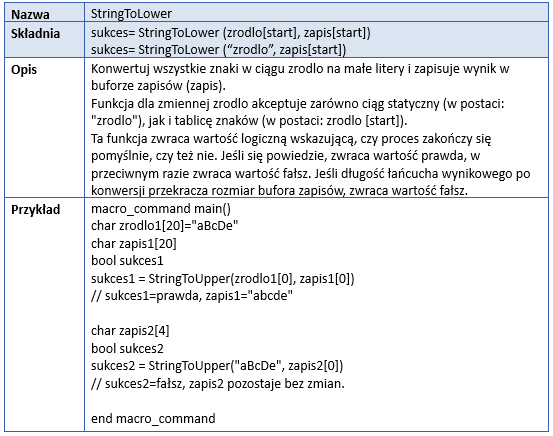The height and width of the screenshot is (436, 553).
Task: Click first syntax line with zrodlo[start]
Action: 231,33
